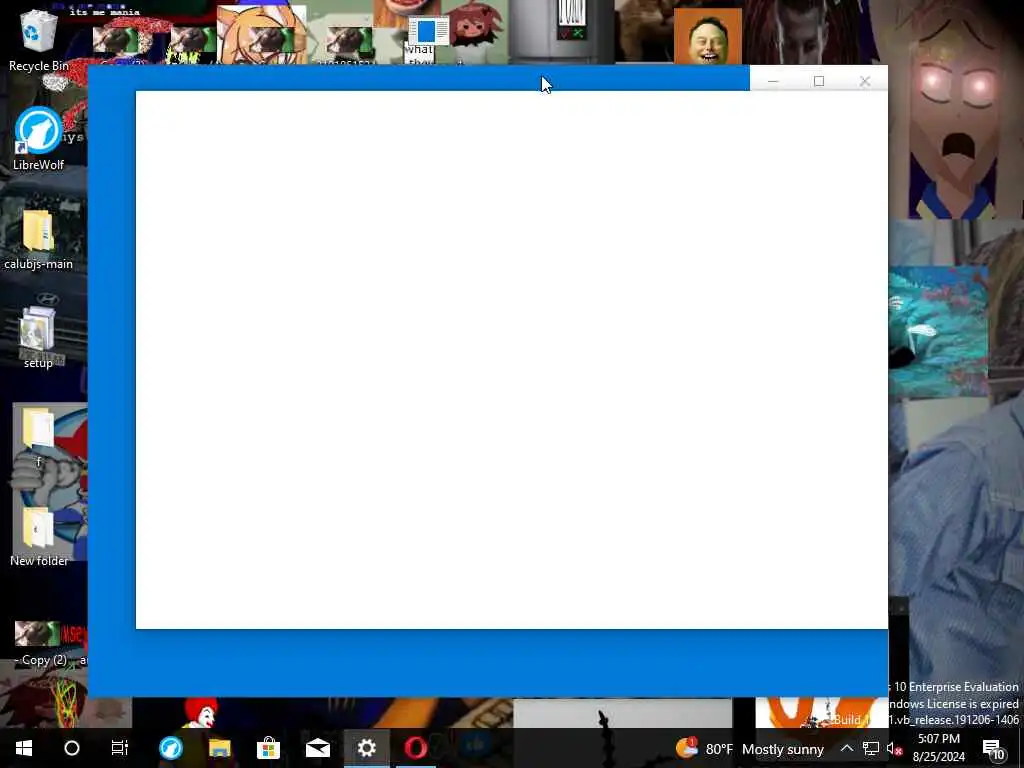Select the New folder desktop icon

[x=38, y=536]
